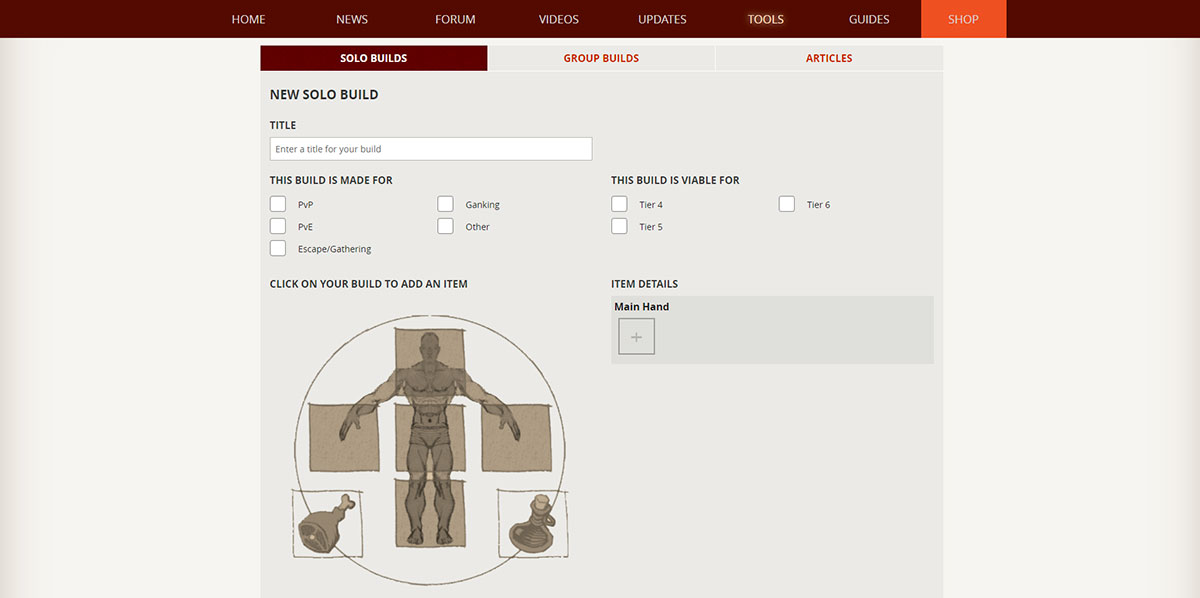1200x598 pixels.
Task: Click the potion slot icon
Action: click(x=532, y=522)
